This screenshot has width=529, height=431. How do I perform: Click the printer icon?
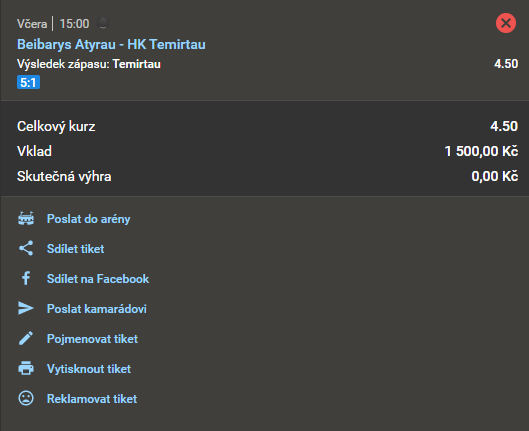click(x=26, y=368)
